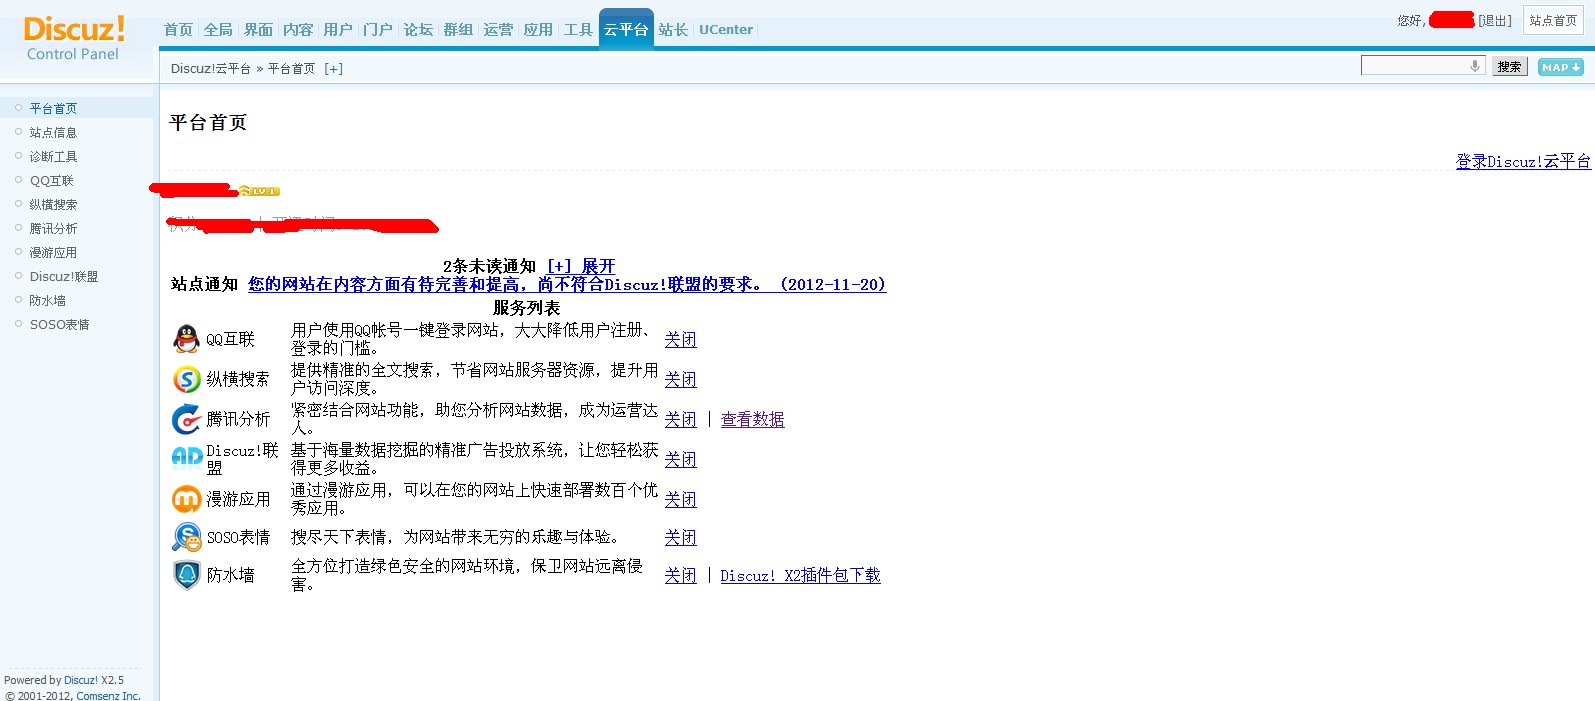
Task: Open the 群组 top menu
Action: tap(459, 30)
